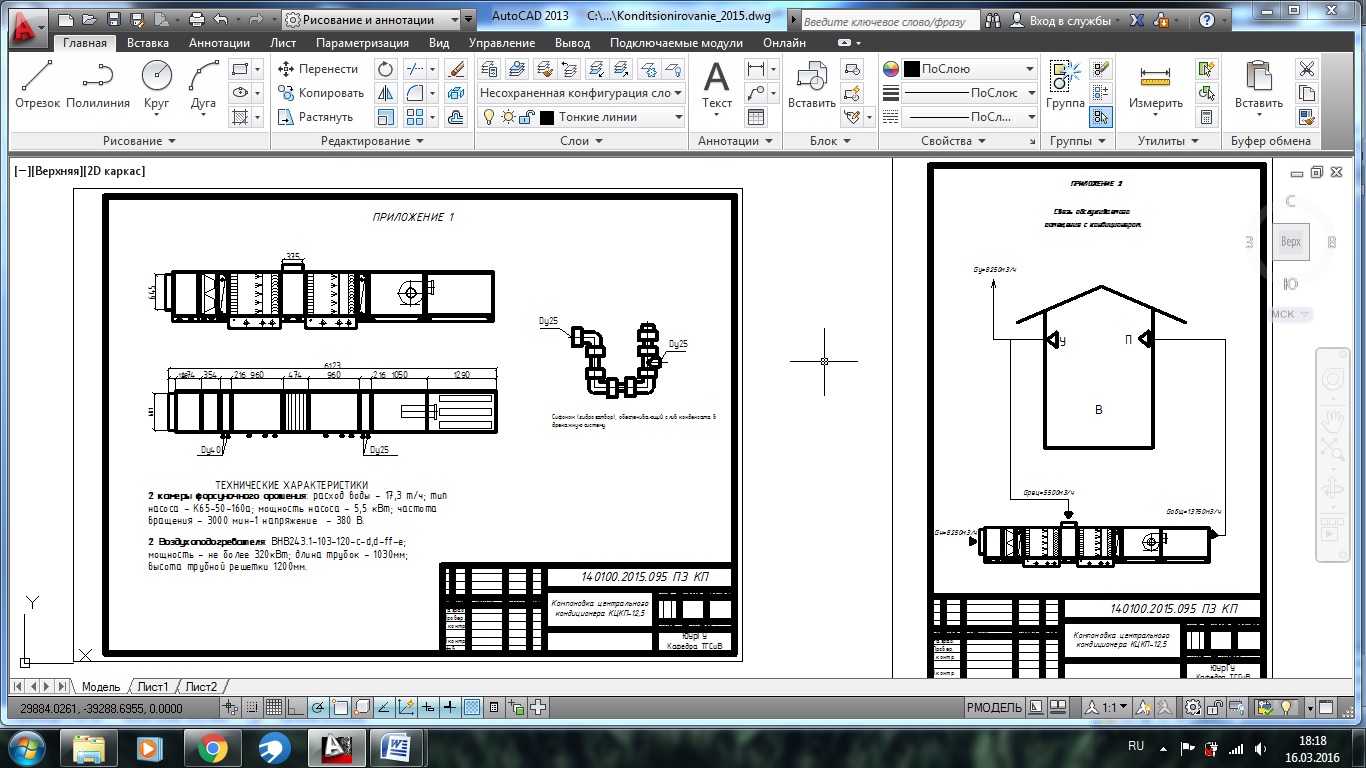Toggle polar tracking in status bar
The height and width of the screenshot is (768, 1366).
[x=318, y=707]
